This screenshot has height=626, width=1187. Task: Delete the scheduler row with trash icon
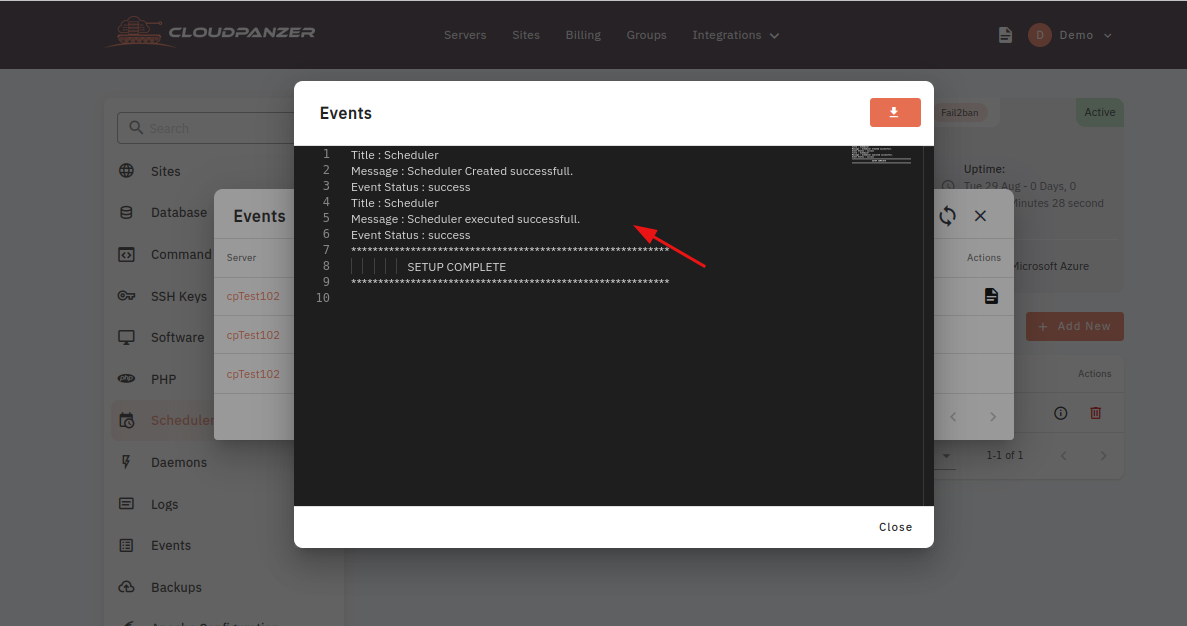(1095, 413)
